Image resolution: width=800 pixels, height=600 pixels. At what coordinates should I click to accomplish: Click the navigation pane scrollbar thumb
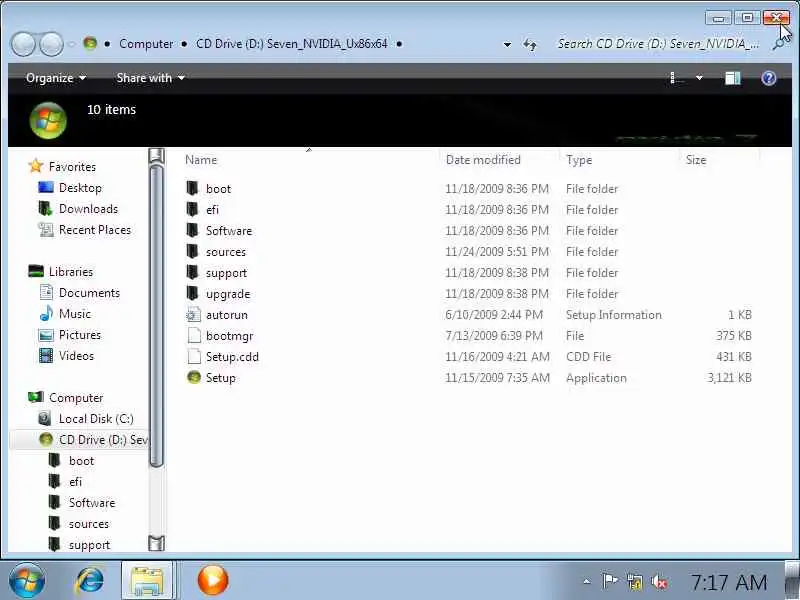(156, 316)
